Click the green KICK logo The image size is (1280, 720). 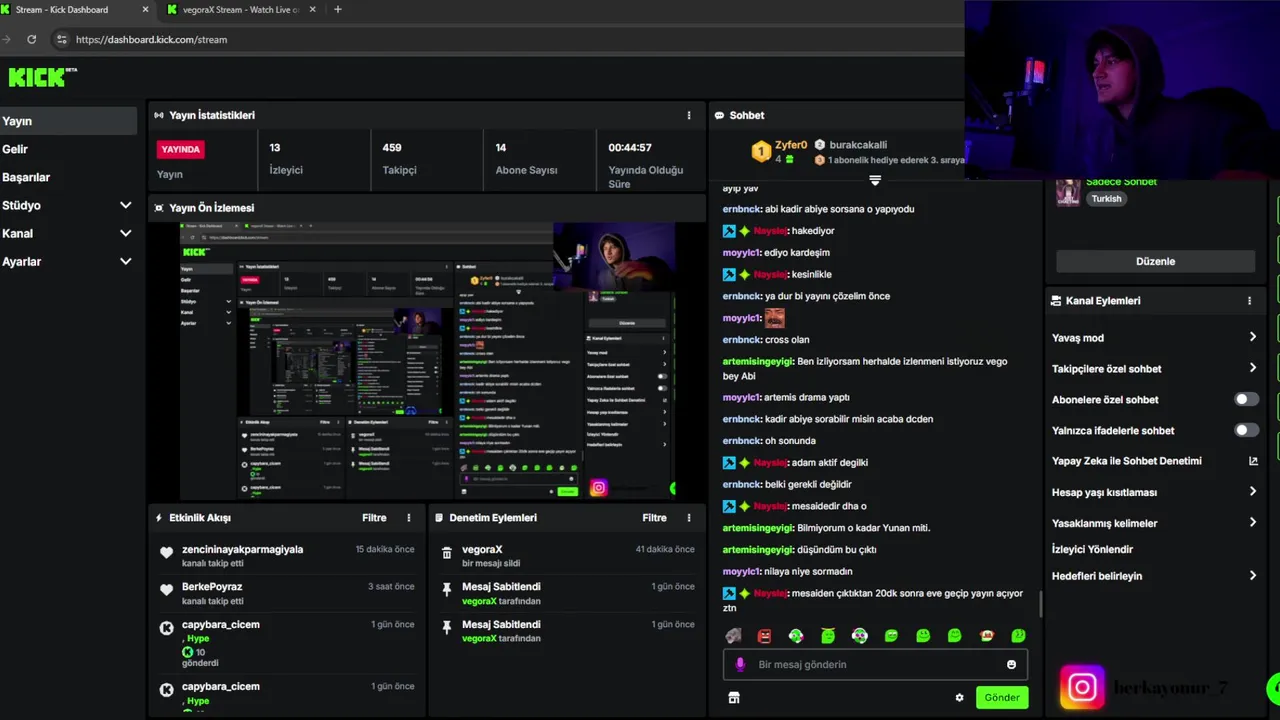tap(39, 77)
